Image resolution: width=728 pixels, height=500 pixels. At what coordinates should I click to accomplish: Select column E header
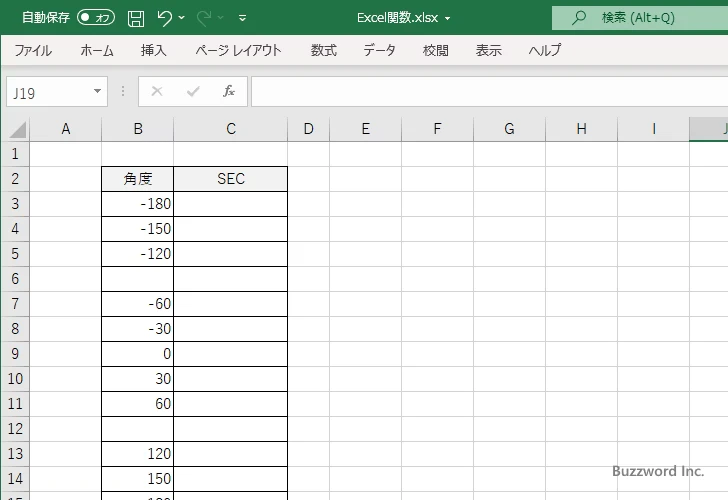click(x=365, y=129)
